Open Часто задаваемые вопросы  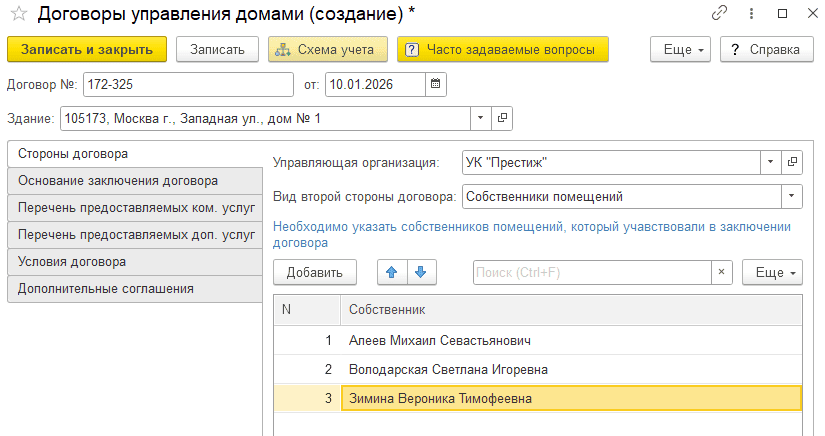[x=502, y=49]
